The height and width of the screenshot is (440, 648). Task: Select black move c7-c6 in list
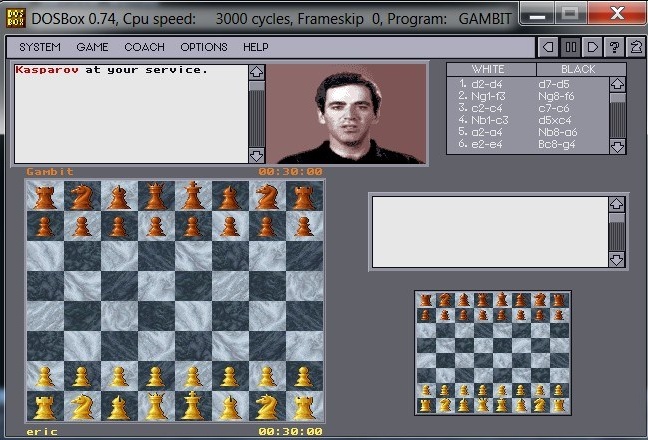click(x=554, y=108)
